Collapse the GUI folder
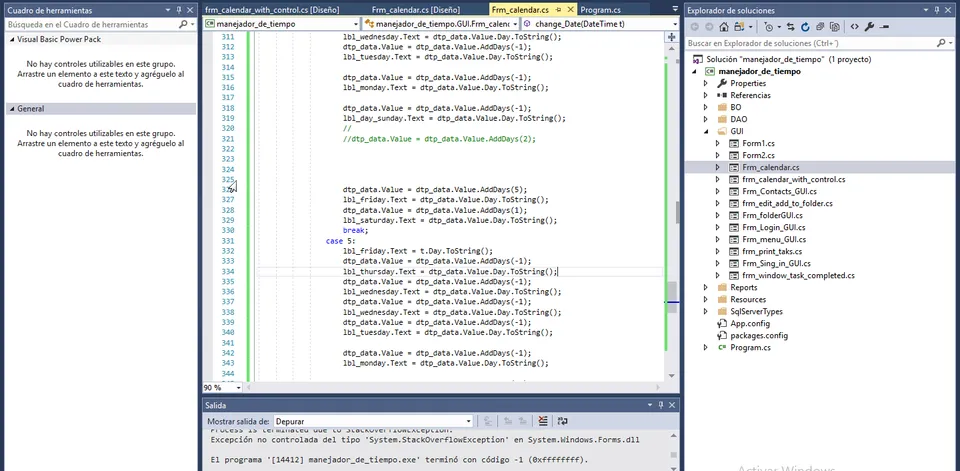Viewport: 960px width, 471px height. tap(706, 131)
